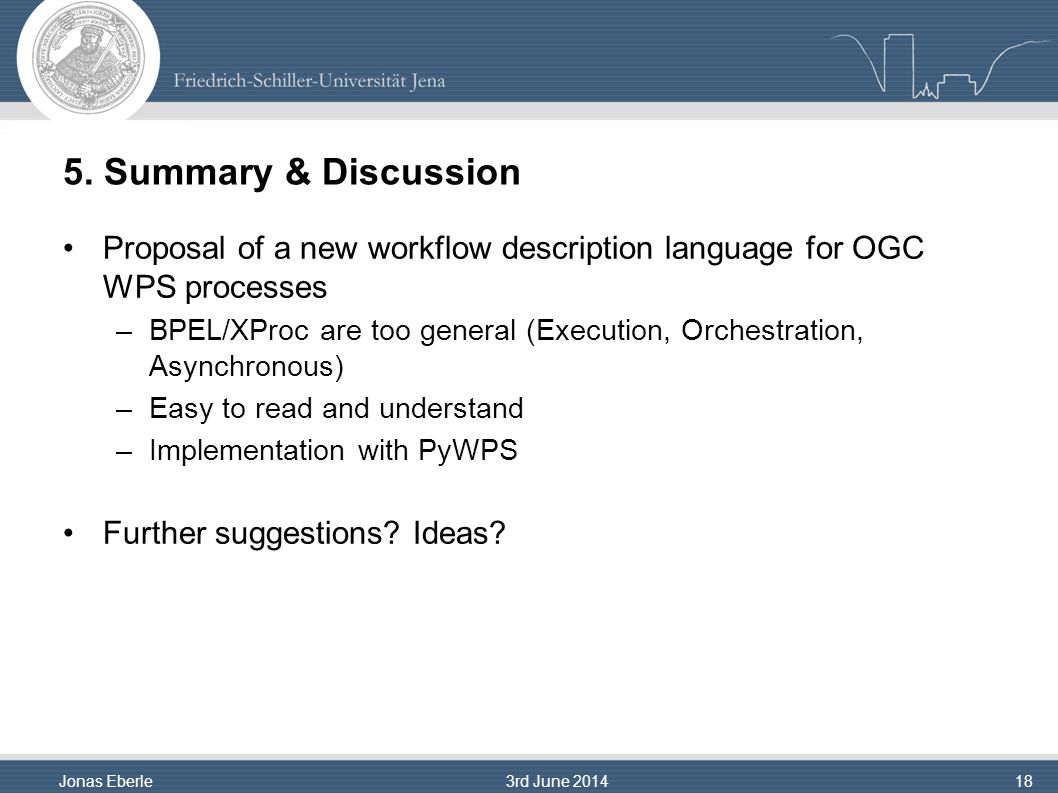
Task: Click 'Friedrich-Schiller-Universität Jena' header text
Action: [x=309, y=81]
